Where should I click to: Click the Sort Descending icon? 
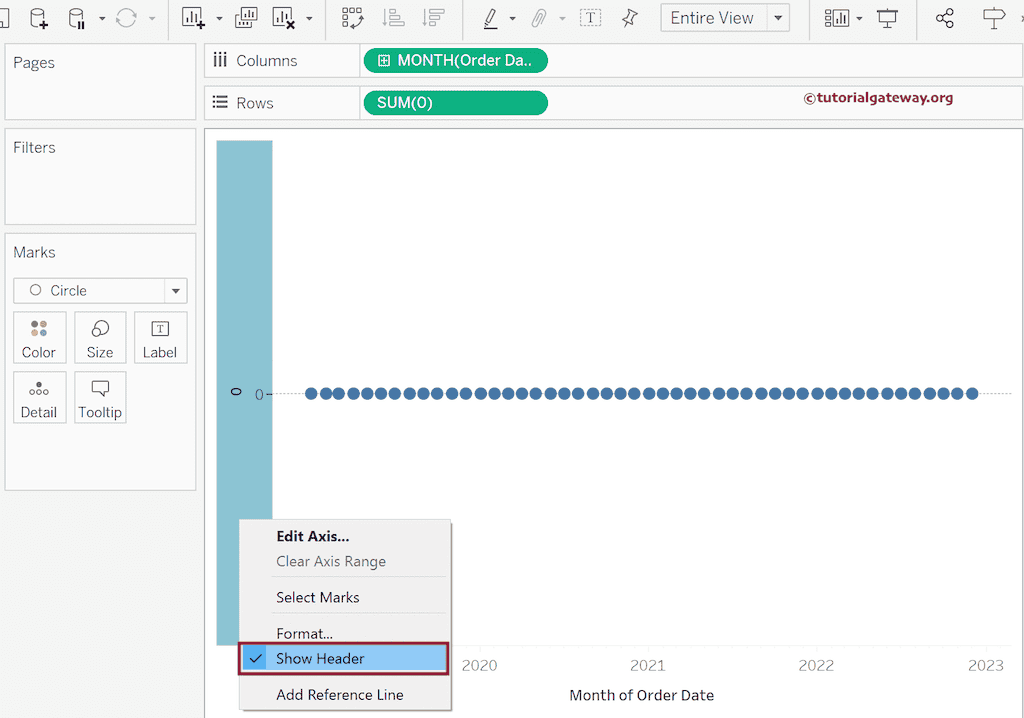tap(433, 18)
